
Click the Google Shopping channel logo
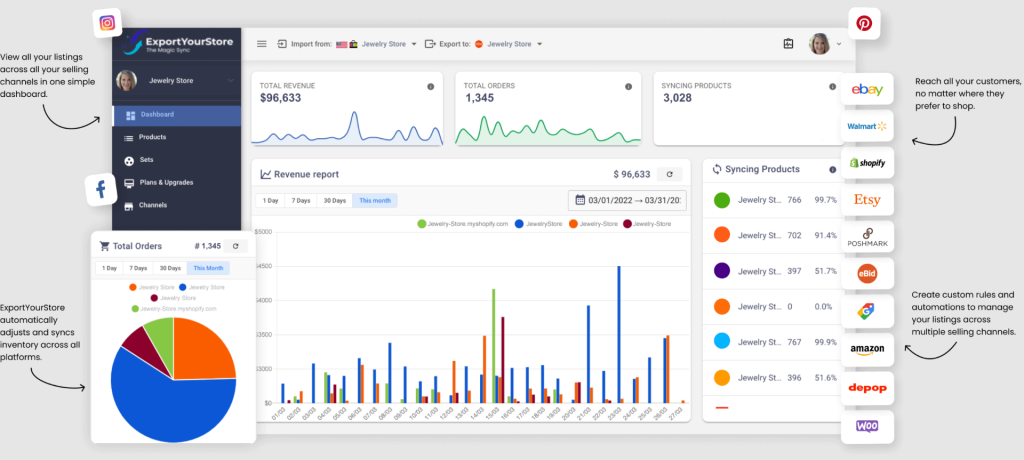point(867,311)
